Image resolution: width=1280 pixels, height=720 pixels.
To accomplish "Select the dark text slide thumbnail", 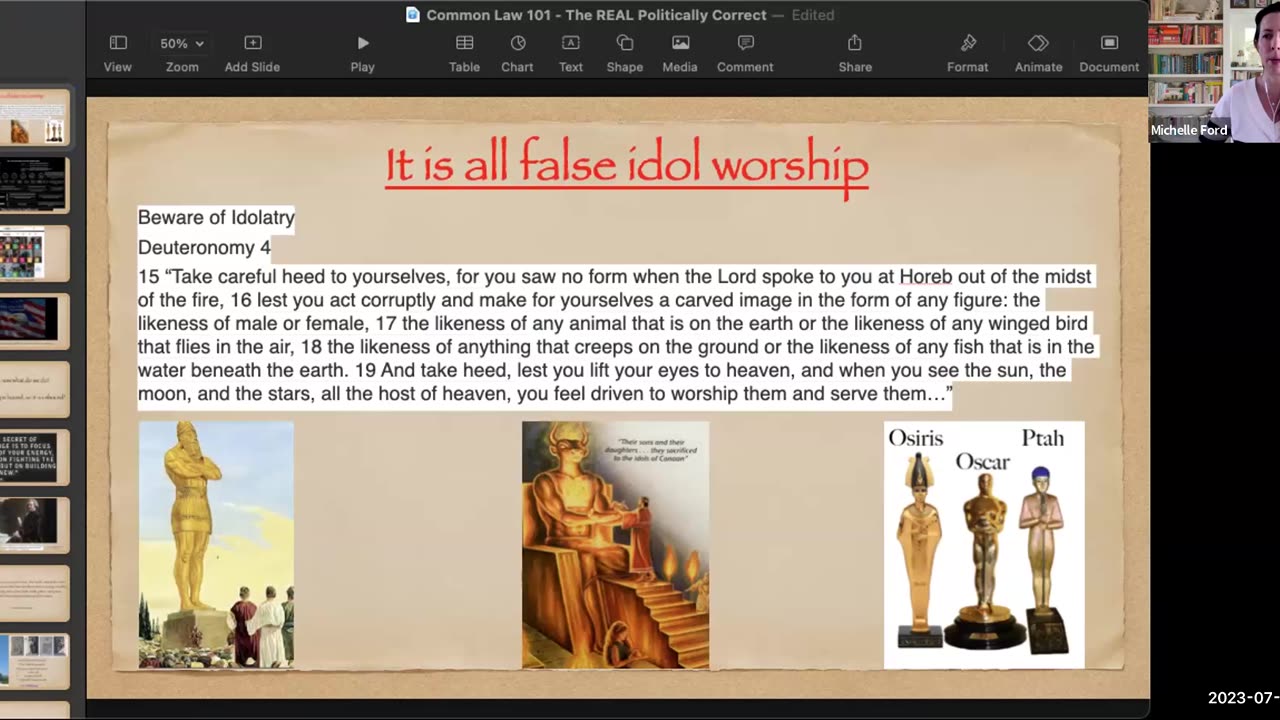I will (34, 184).
